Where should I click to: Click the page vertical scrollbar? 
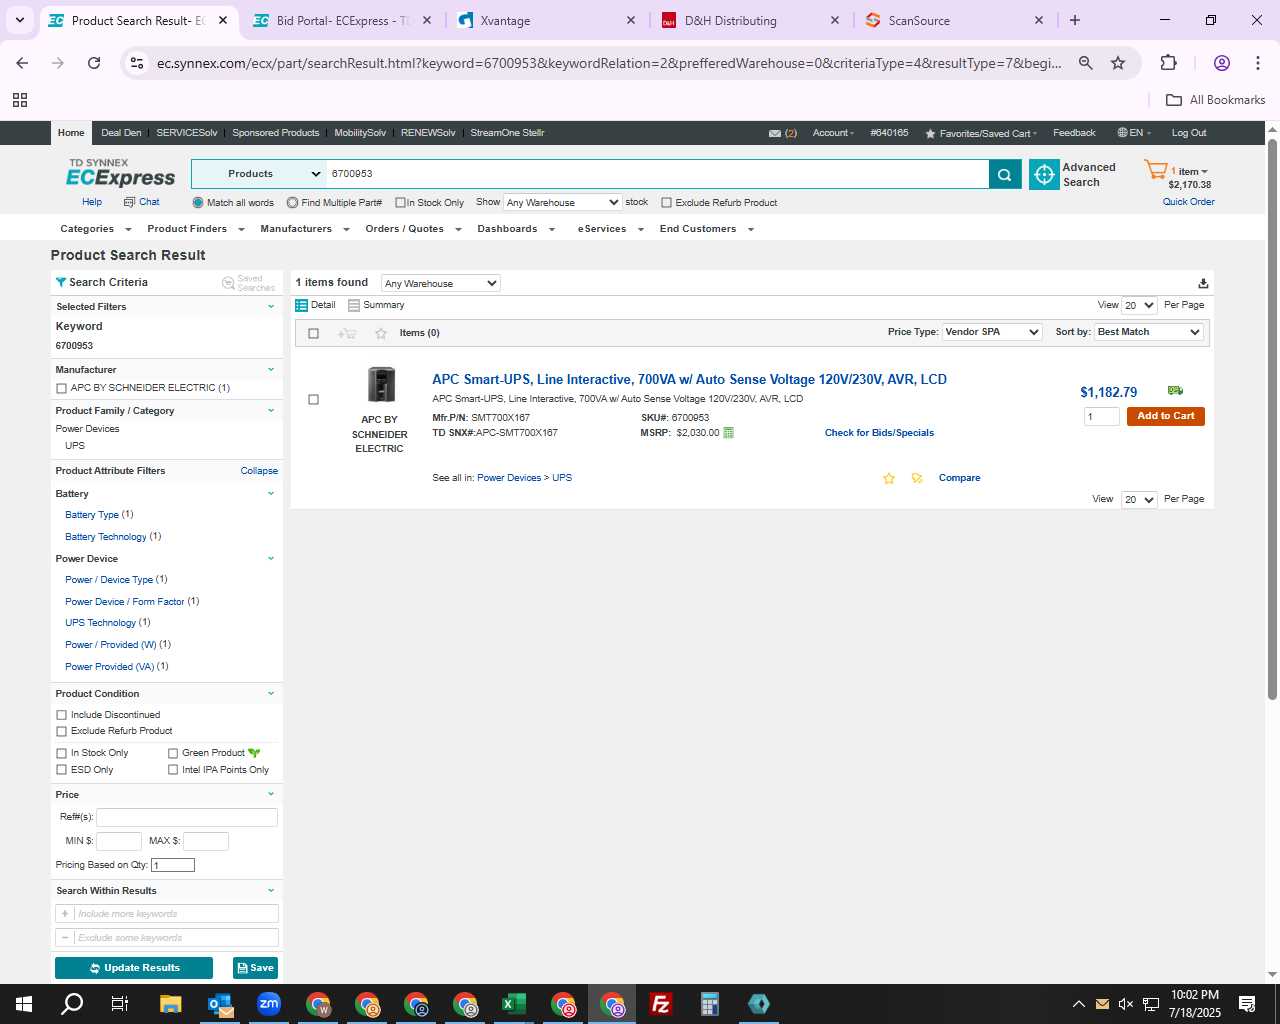(1272, 420)
